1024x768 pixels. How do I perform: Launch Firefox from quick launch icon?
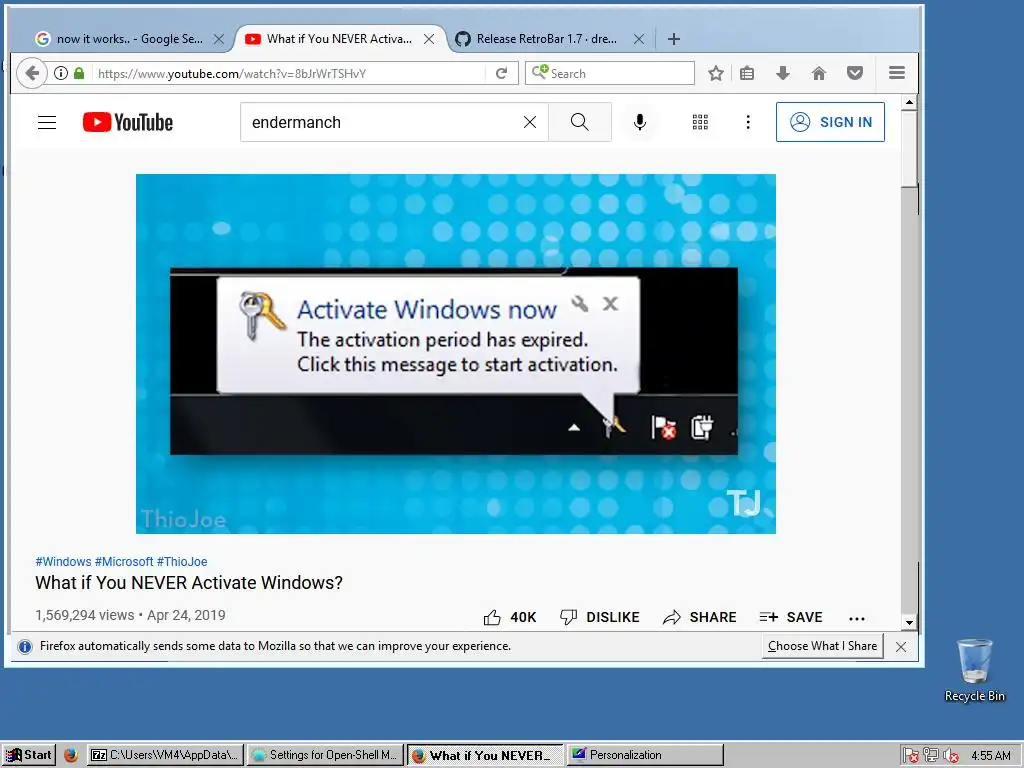click(71, 755)
